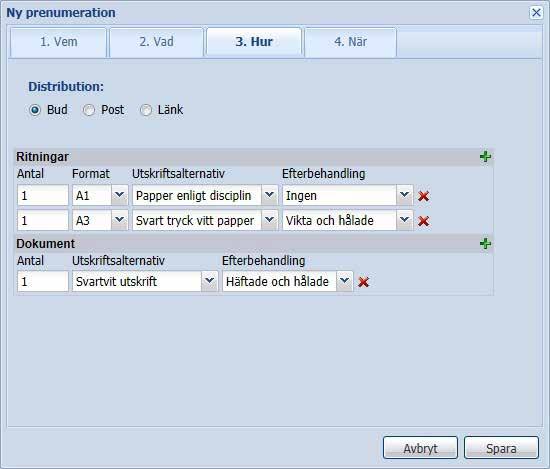This screenshot has height=469, width=550.
Task: Click the Ritningar section header
Action: tap(254, 156)
